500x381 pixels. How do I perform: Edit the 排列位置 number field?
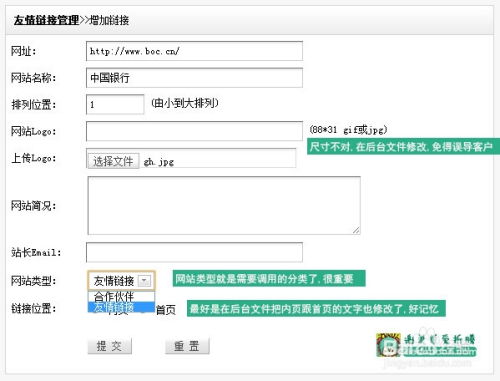[x=115, y=104]
